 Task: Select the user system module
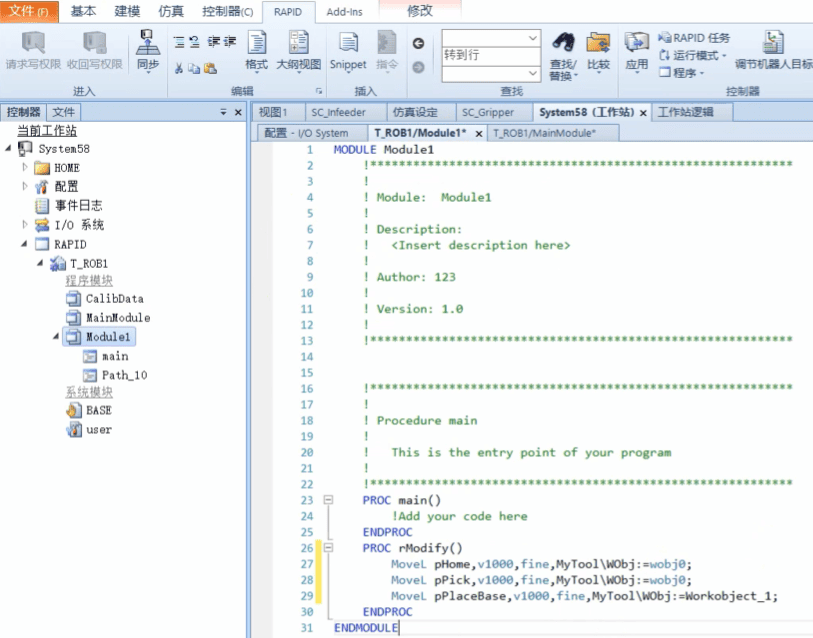pos(89,429)
